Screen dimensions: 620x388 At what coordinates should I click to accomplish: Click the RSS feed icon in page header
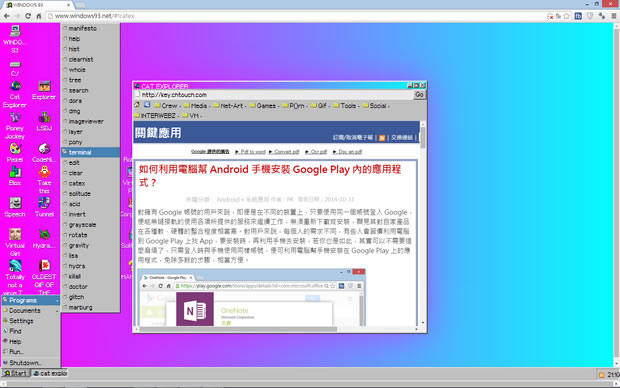pos(382,138)
